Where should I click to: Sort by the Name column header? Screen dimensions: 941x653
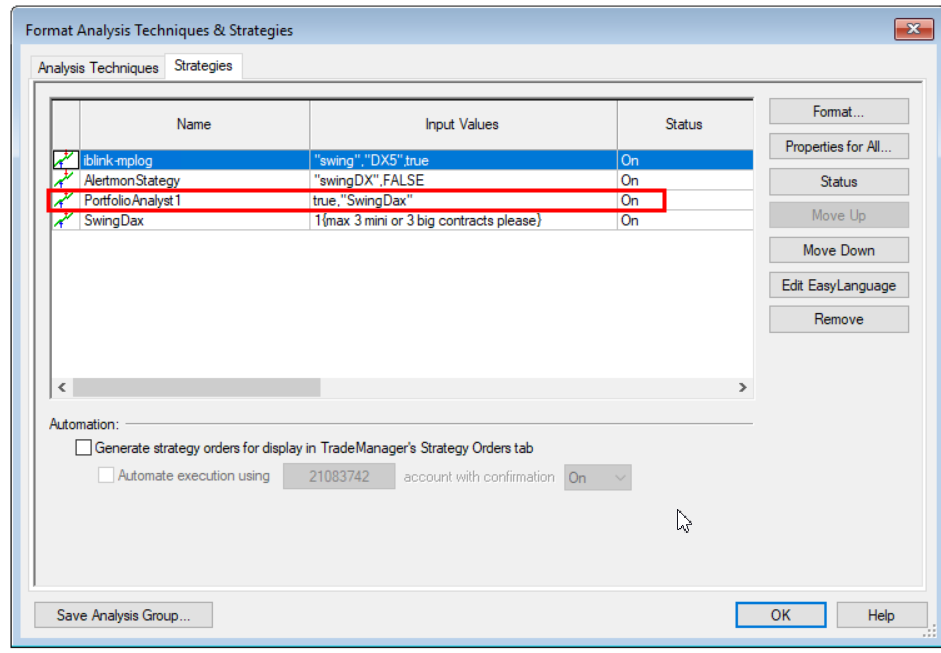point(194,125)
